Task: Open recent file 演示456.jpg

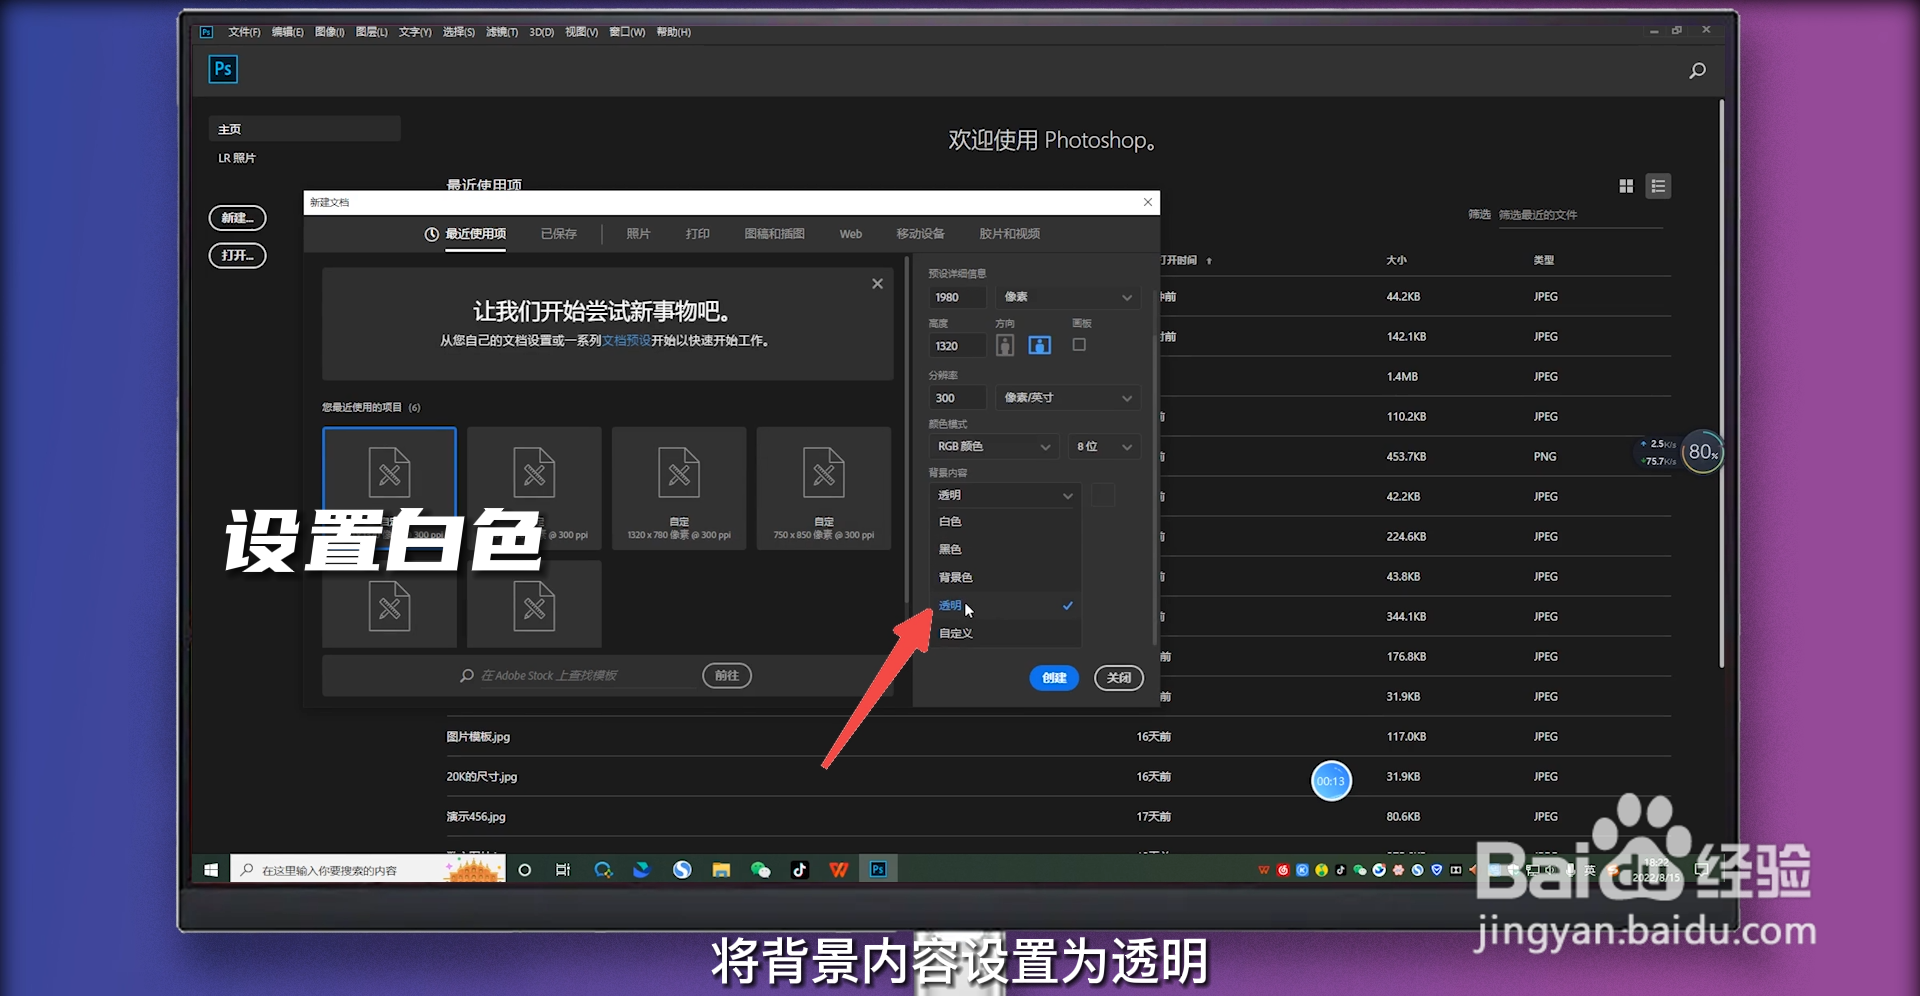Action: (476, 817)
